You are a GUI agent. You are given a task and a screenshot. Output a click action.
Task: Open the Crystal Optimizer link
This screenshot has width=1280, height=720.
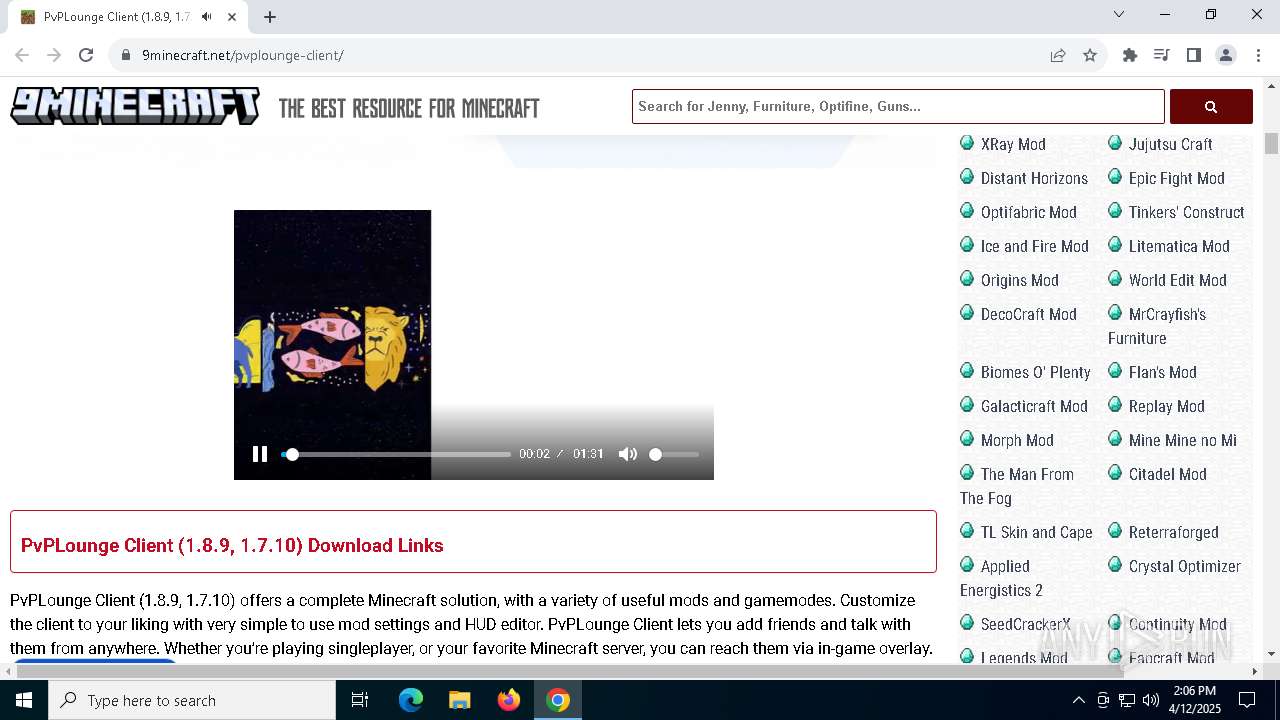pos(1184,566)
